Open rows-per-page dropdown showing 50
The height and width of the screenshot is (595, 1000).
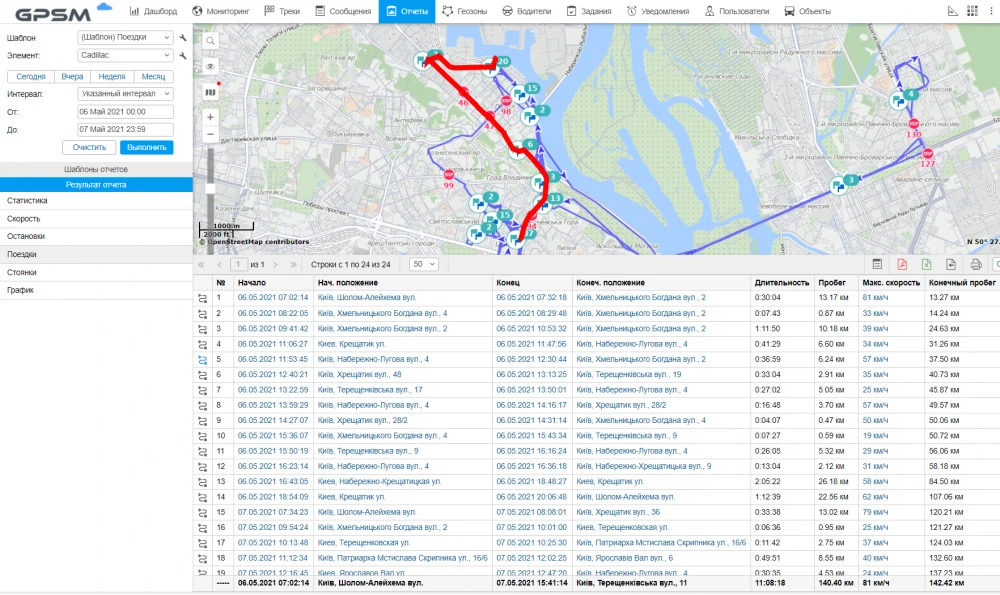tap(424, 264)
